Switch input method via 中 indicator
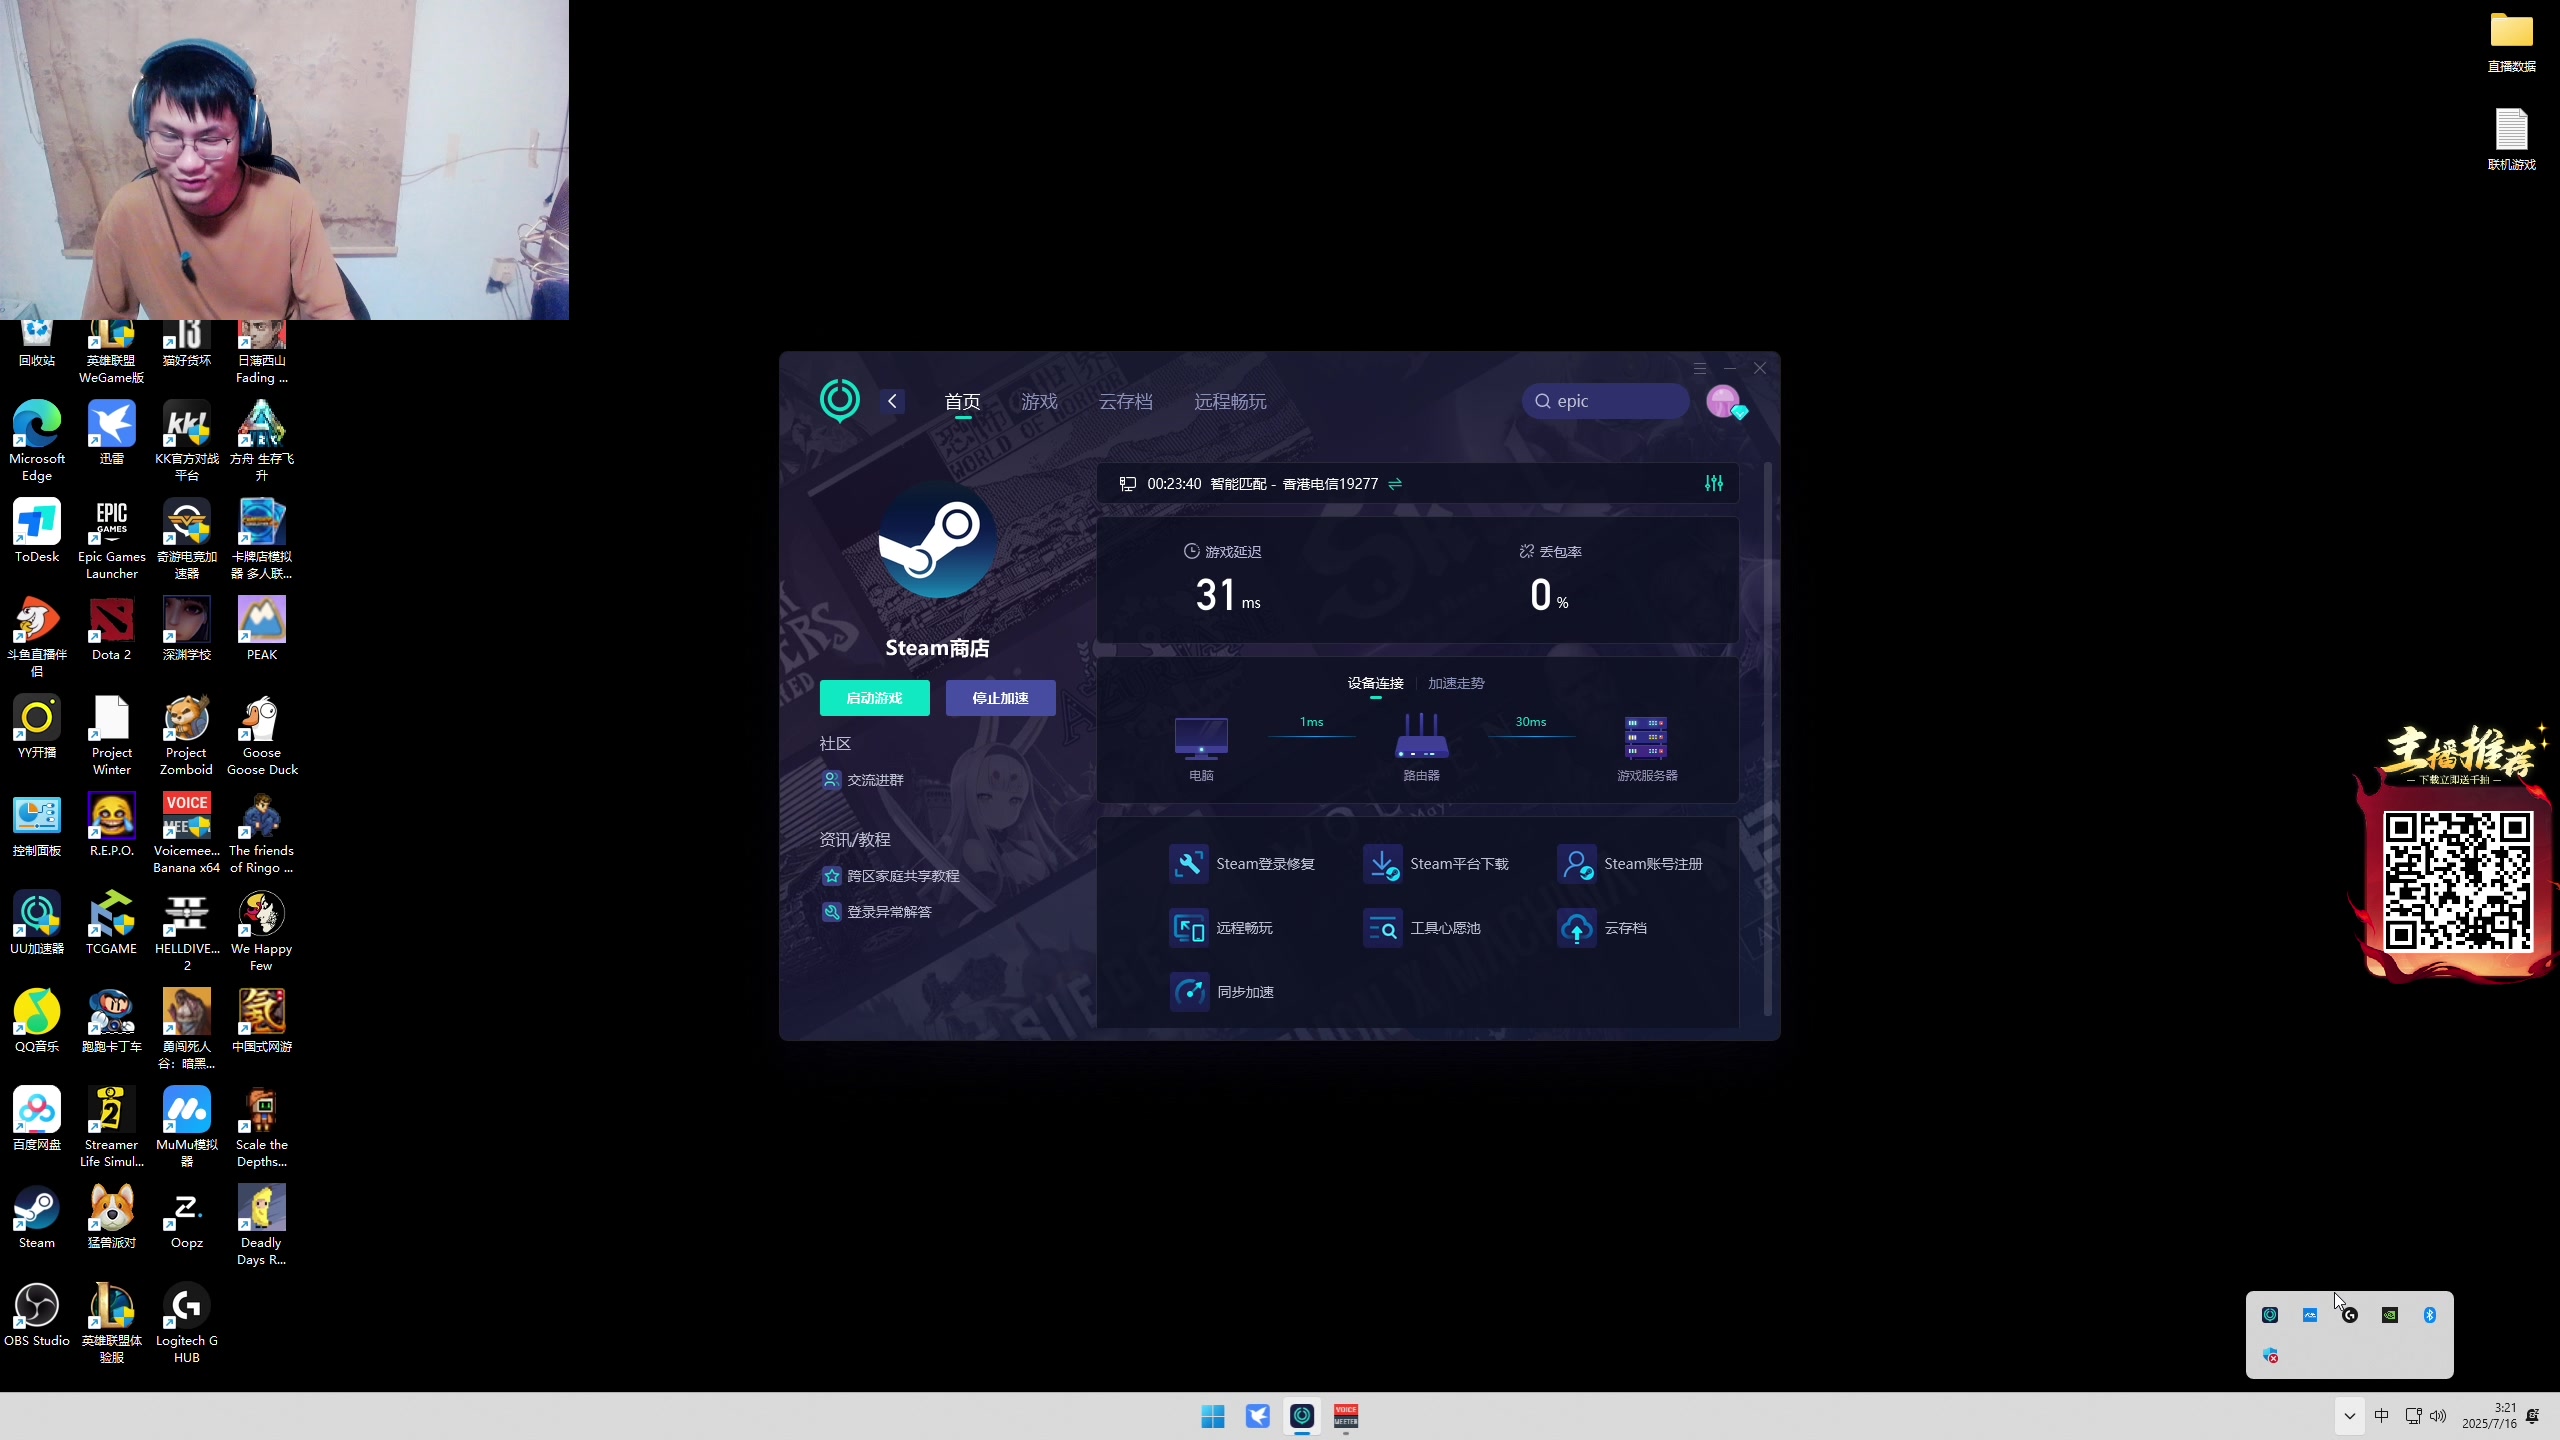The image size is (2560, 1440). (x=2381, y=1416)
